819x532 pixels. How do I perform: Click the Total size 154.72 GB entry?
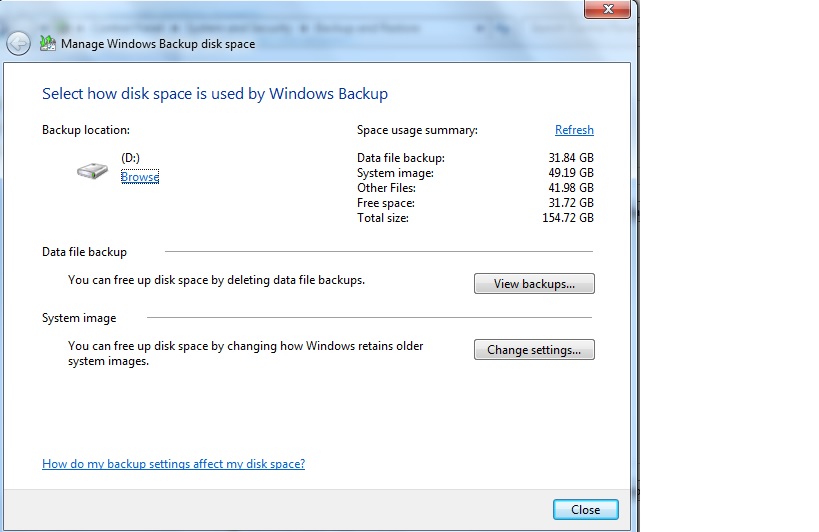point(475,218)
